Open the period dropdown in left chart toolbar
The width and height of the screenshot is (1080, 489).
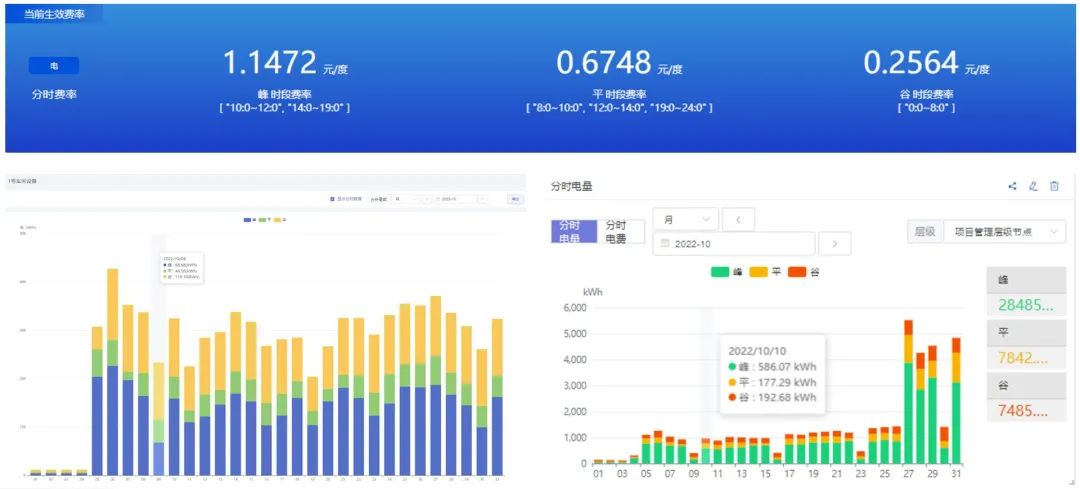pyautogui.click(x=404, y=199)
